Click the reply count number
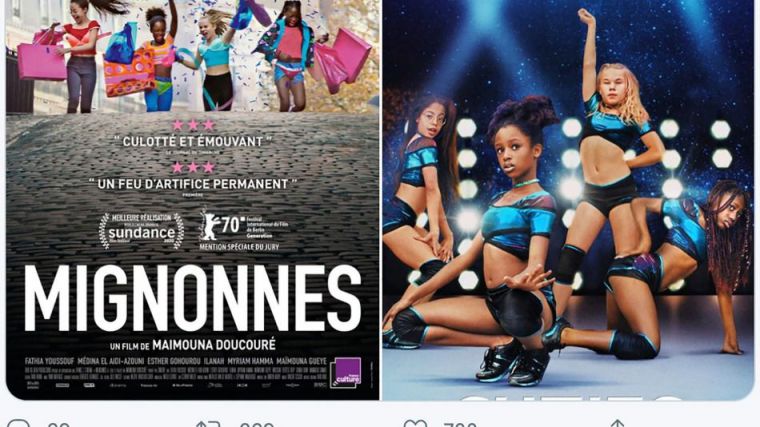 tap(59, 425)
